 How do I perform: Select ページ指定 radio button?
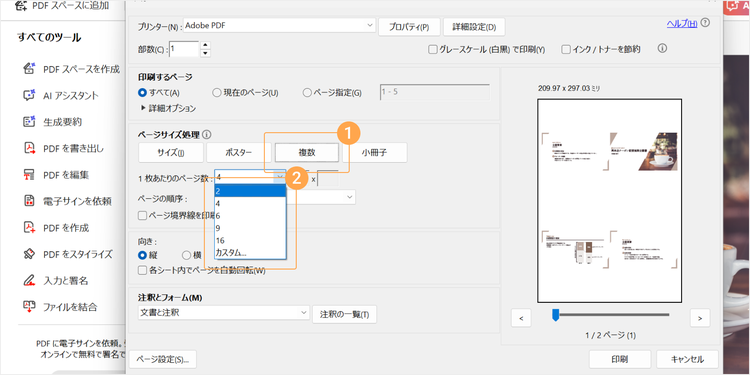308,92
